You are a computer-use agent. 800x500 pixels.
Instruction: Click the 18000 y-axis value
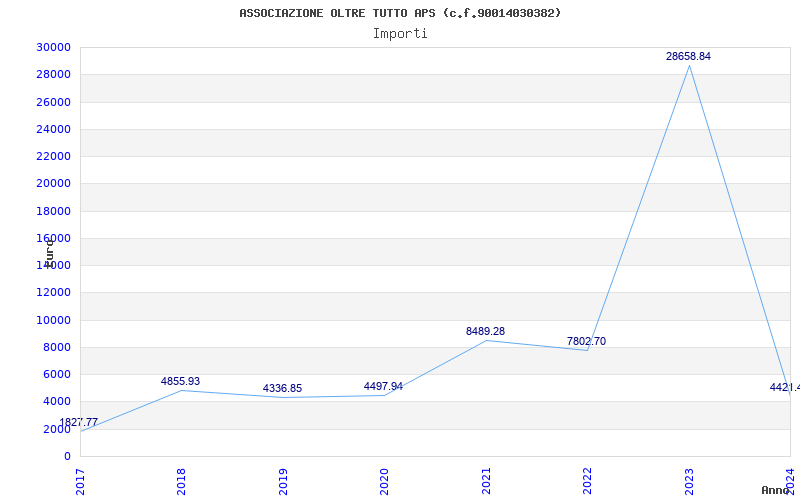(x=54, y=211)
